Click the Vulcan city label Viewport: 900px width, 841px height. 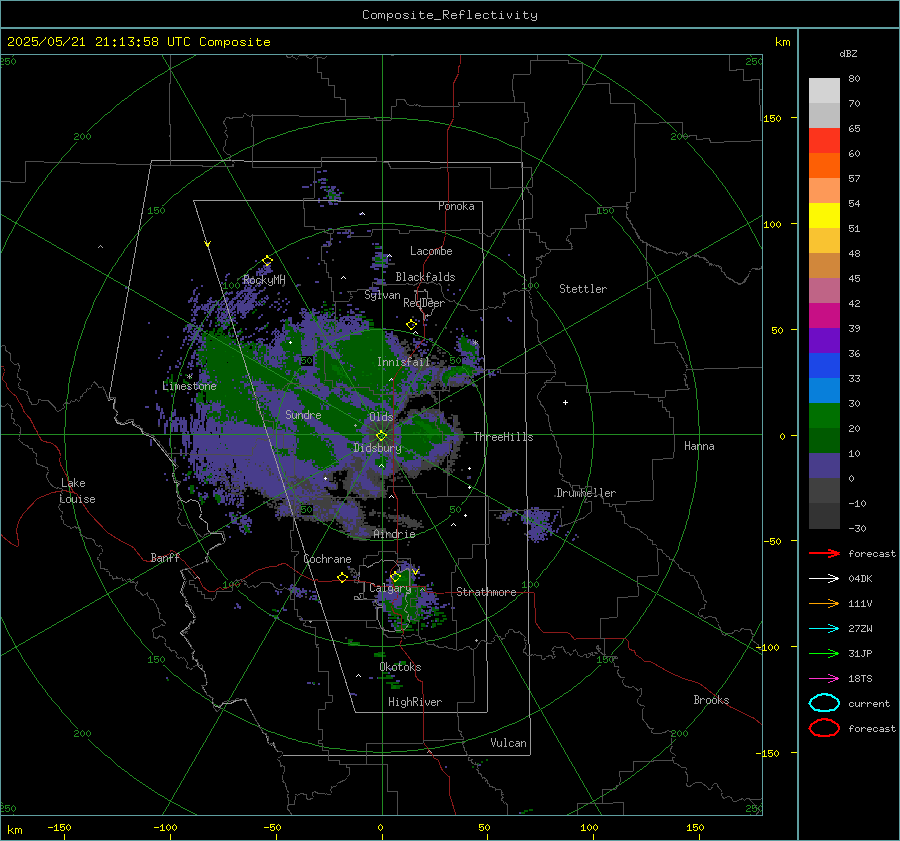click(508, 743)
